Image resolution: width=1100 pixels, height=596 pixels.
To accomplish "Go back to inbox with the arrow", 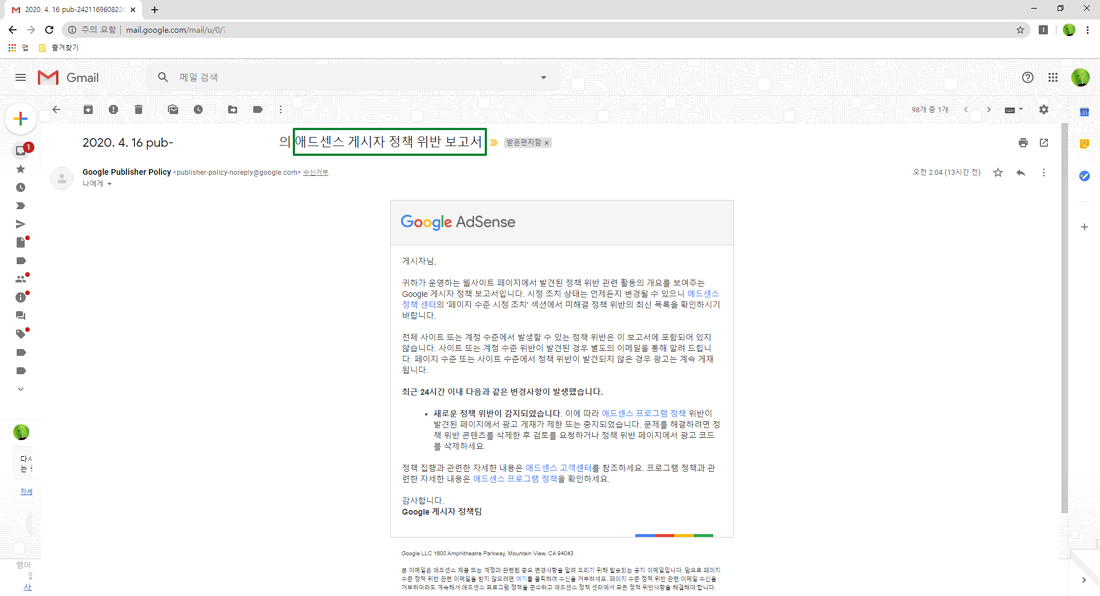I will click(x=56, y=109).
